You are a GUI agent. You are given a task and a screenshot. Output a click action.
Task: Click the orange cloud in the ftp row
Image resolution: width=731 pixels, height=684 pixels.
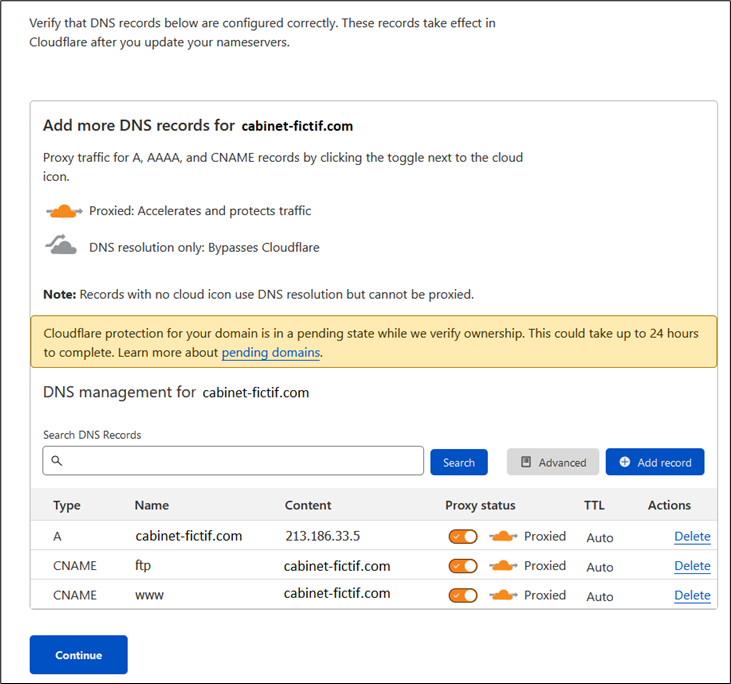503,566
